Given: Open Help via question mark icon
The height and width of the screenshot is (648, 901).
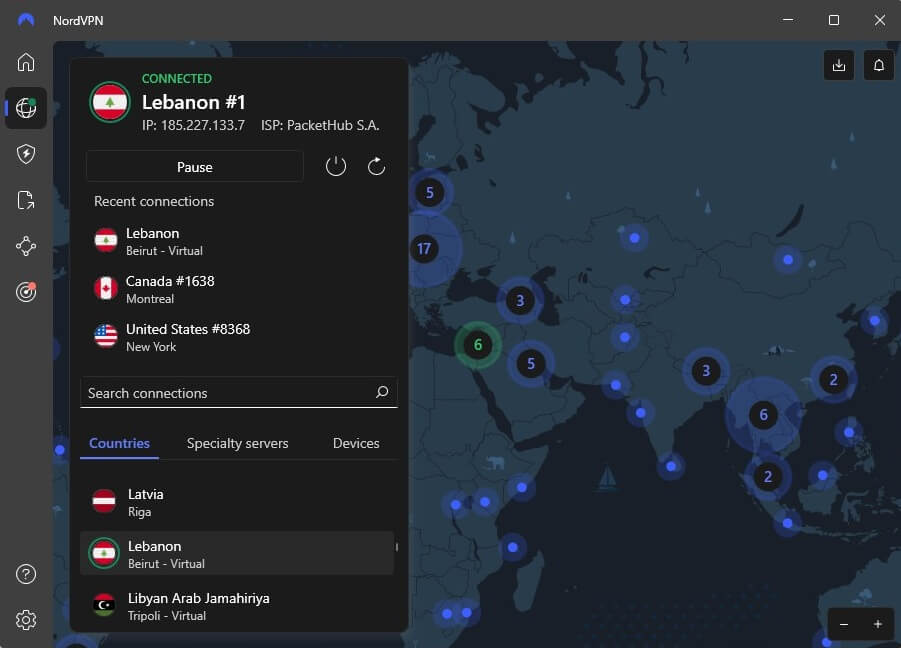Looking at the screenshot, I should point(26,573).
